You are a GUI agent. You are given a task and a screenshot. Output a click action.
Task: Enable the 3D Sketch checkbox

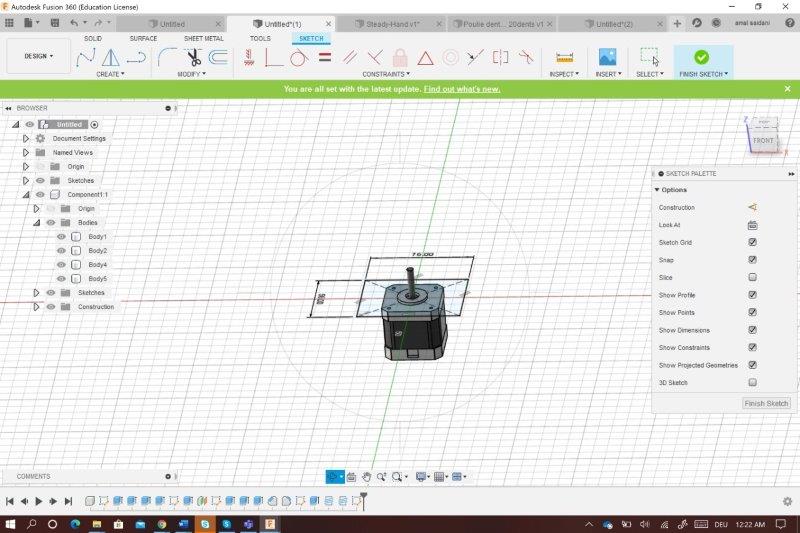coord(753,383)
